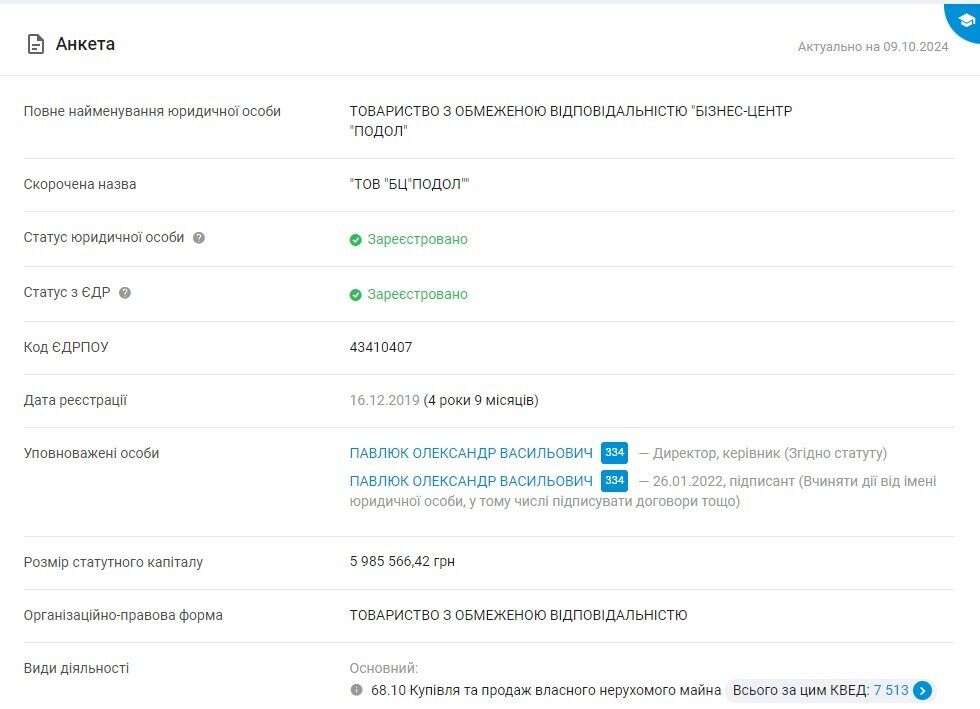980x709 pixels.
Task: Click the company full name text
Action: [x=571, y=121]
